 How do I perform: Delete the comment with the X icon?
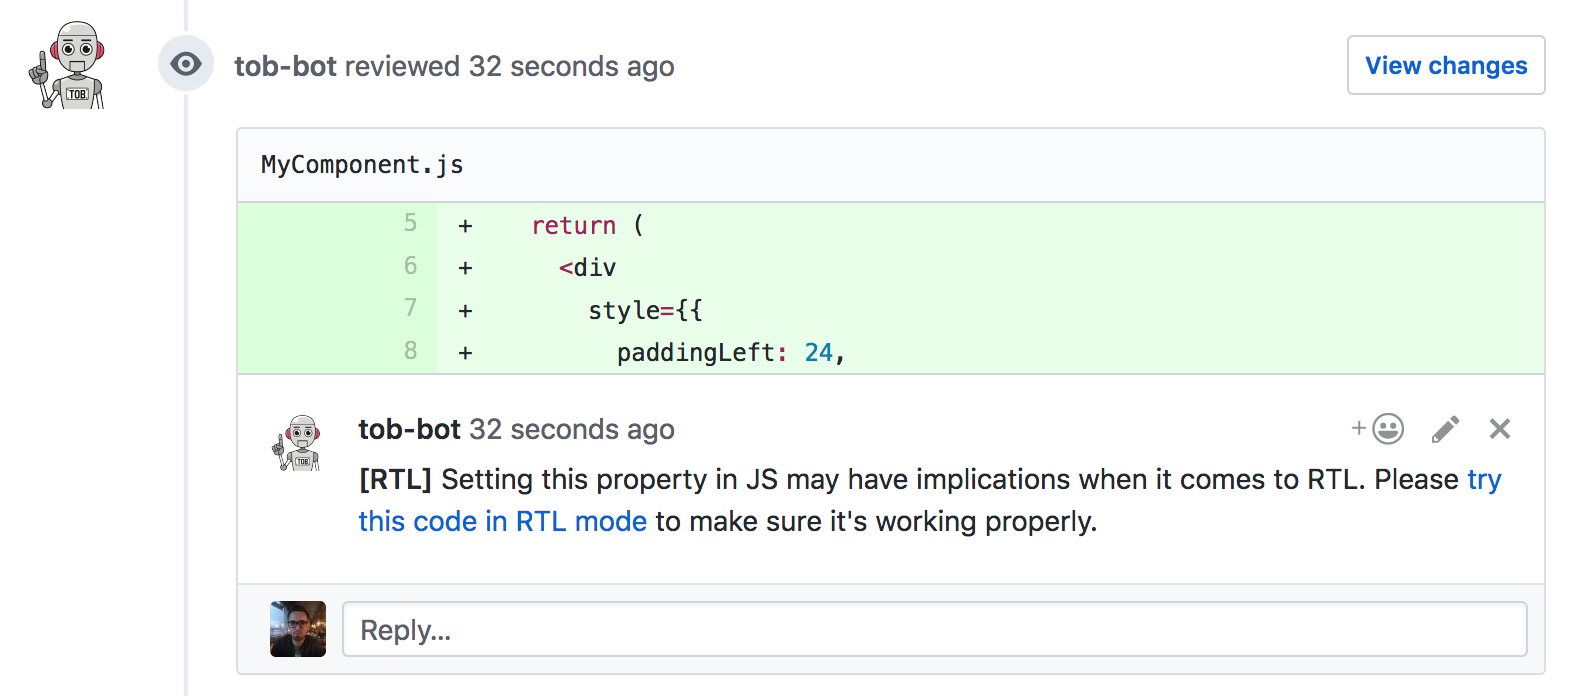[x=1499, y=429]
